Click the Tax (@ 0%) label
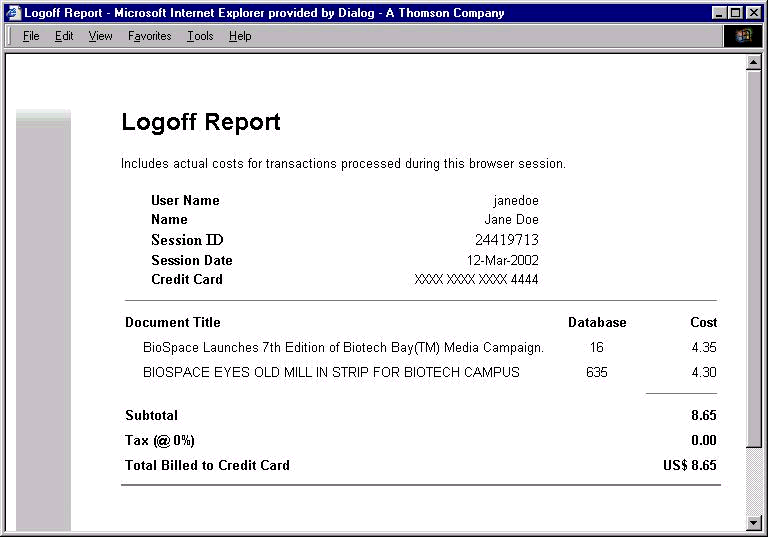This screenshot has width=768, height=537. (x=160, y=440)
